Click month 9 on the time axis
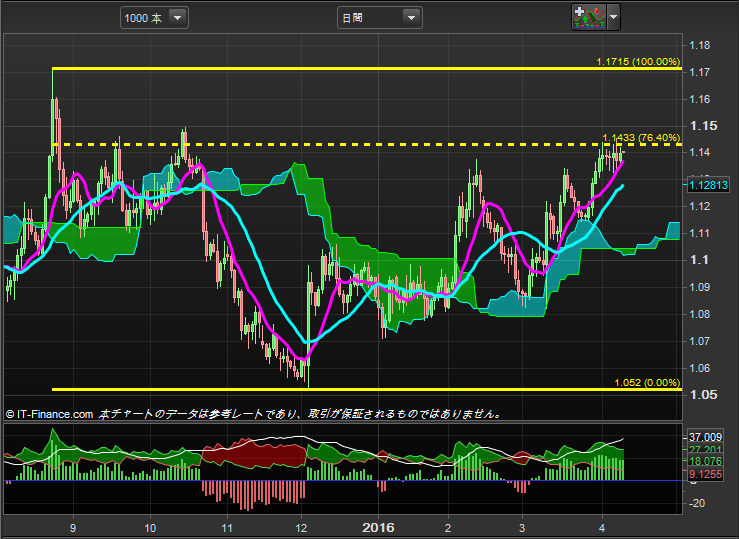Screen dimensions: 739x539 pos(73,528)
